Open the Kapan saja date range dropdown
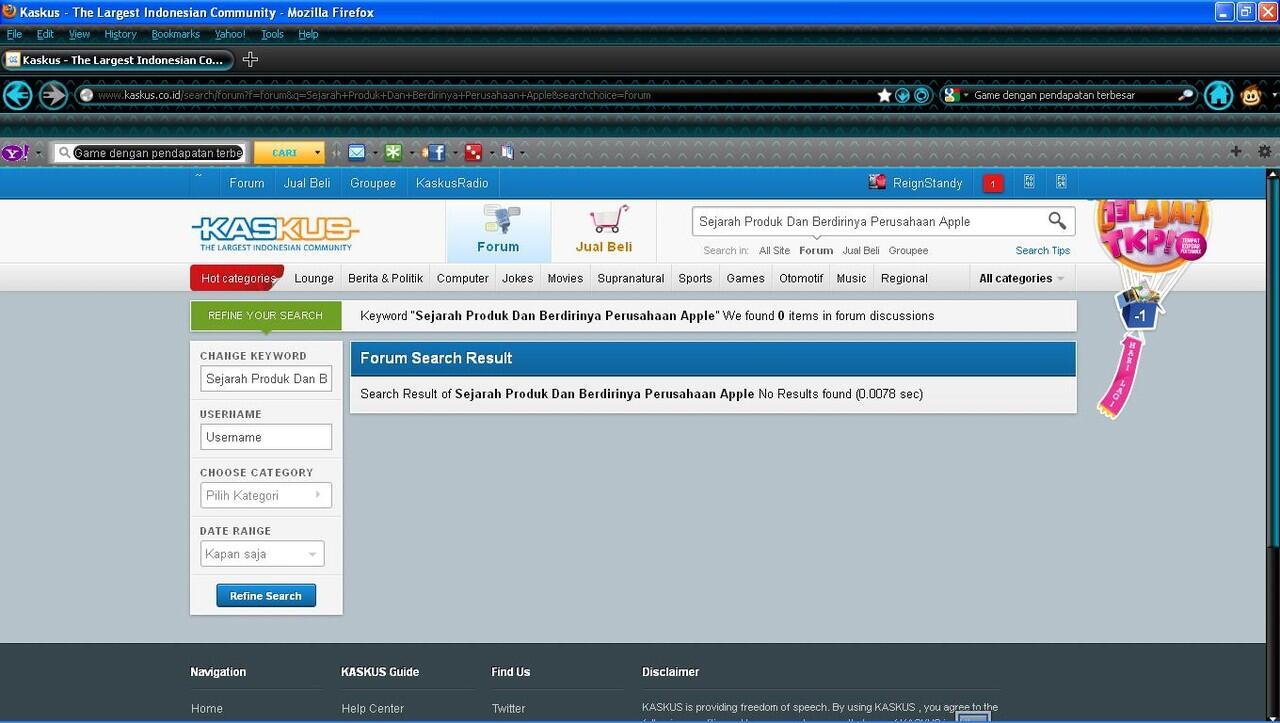This screenshot has width=1280, height=723. click(x=262, y=554)
